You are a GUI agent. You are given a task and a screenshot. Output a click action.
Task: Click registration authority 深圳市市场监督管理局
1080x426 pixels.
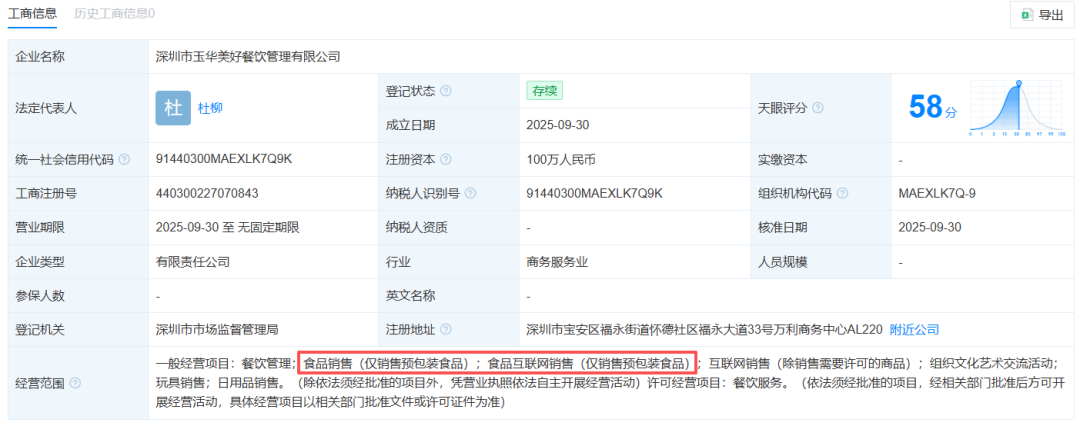(217, 329)
